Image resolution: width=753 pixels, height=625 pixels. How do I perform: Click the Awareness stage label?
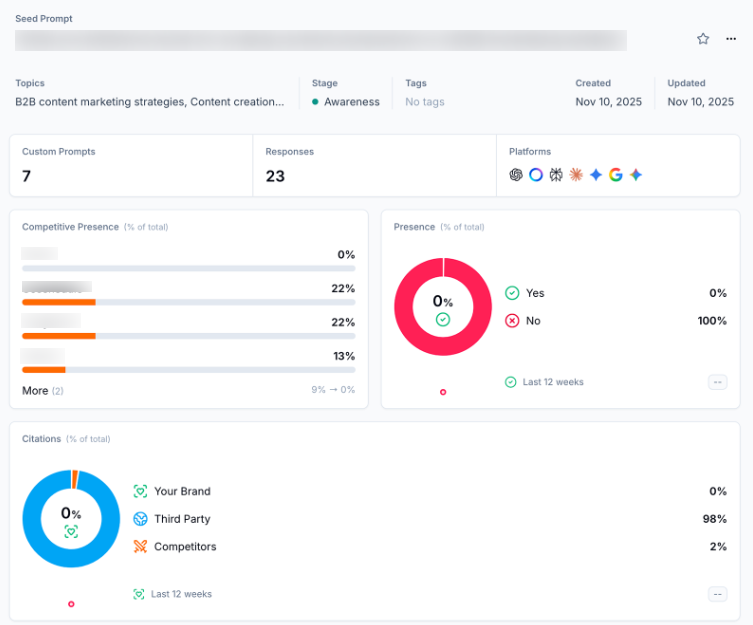click(351, 102)
